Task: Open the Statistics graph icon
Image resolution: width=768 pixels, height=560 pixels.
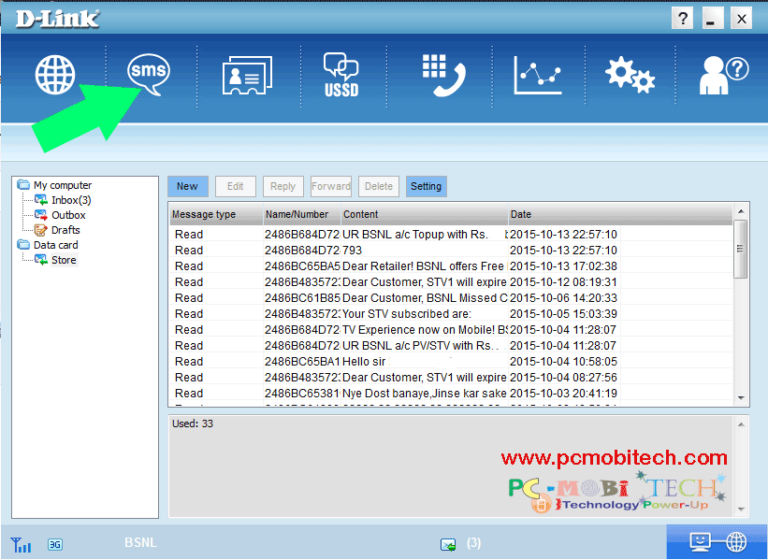Action: coord(537,75)
